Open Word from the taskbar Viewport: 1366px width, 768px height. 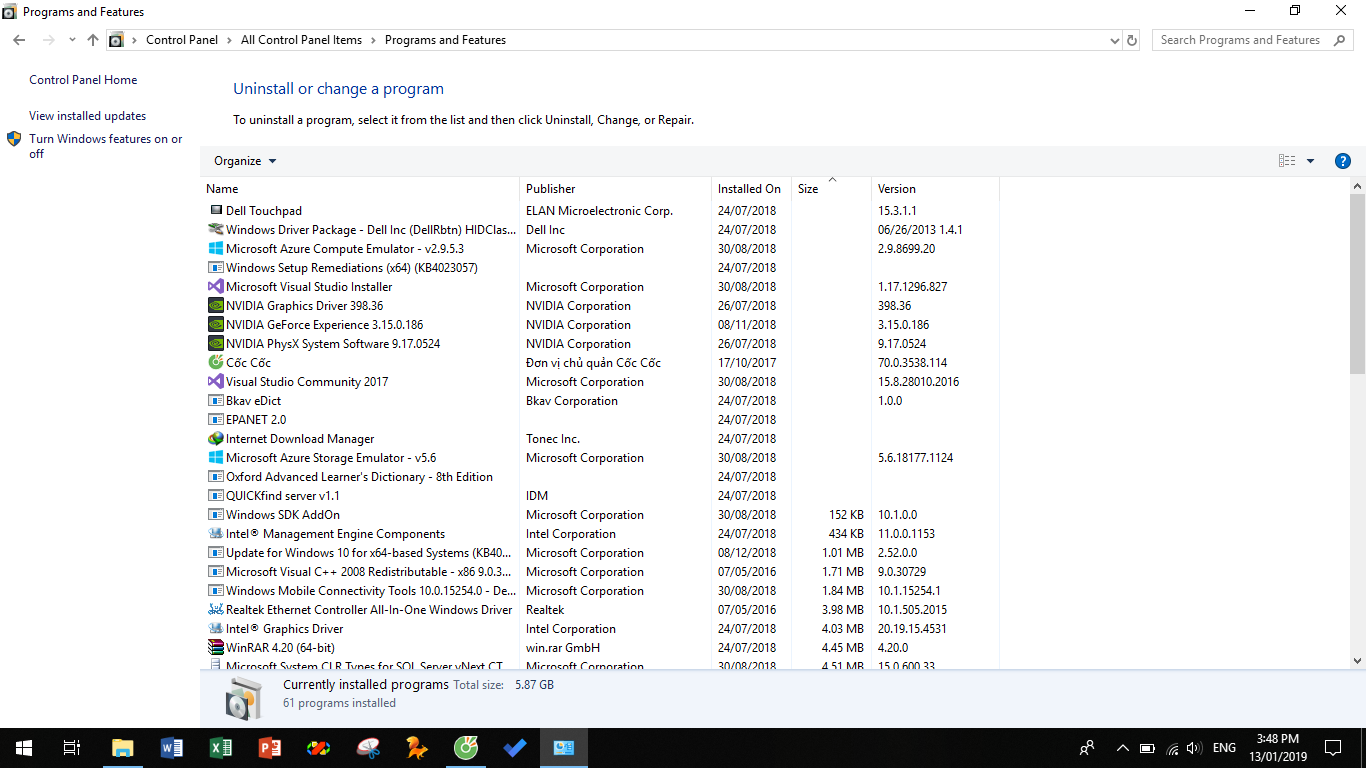coord(172,747)
